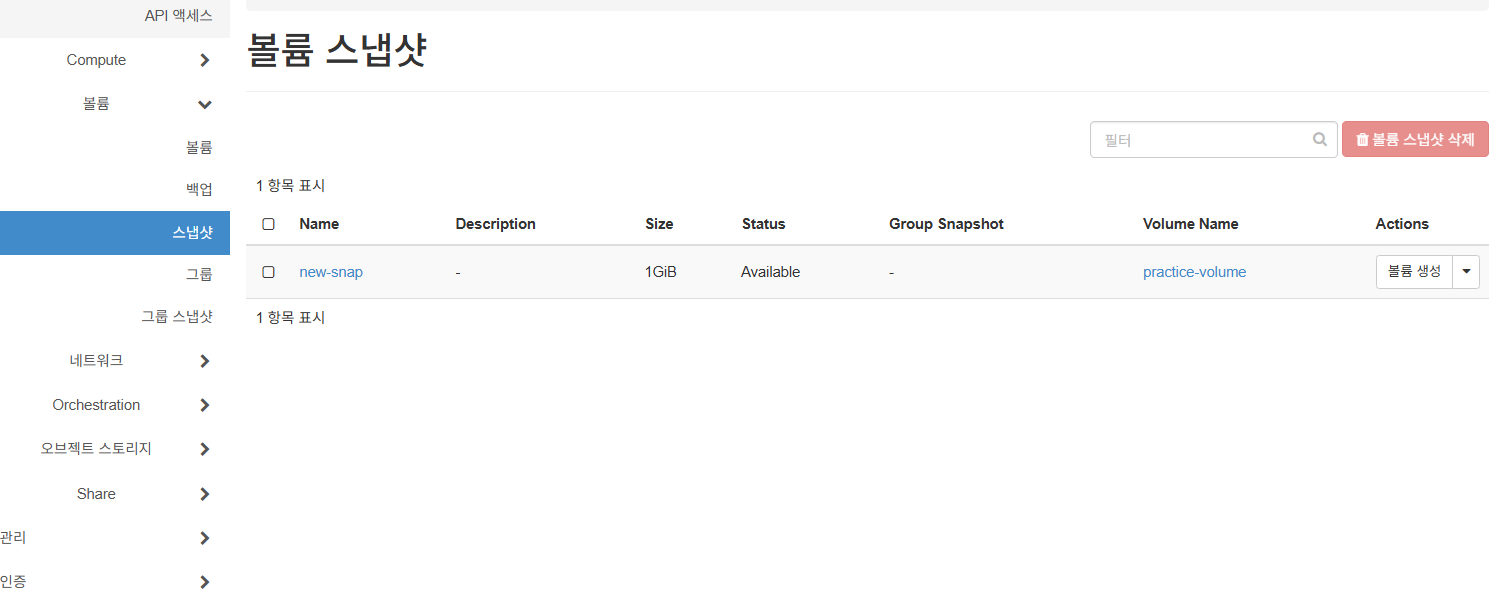
Task: Expand the Compute sidebar section
Action: point(204,60)
